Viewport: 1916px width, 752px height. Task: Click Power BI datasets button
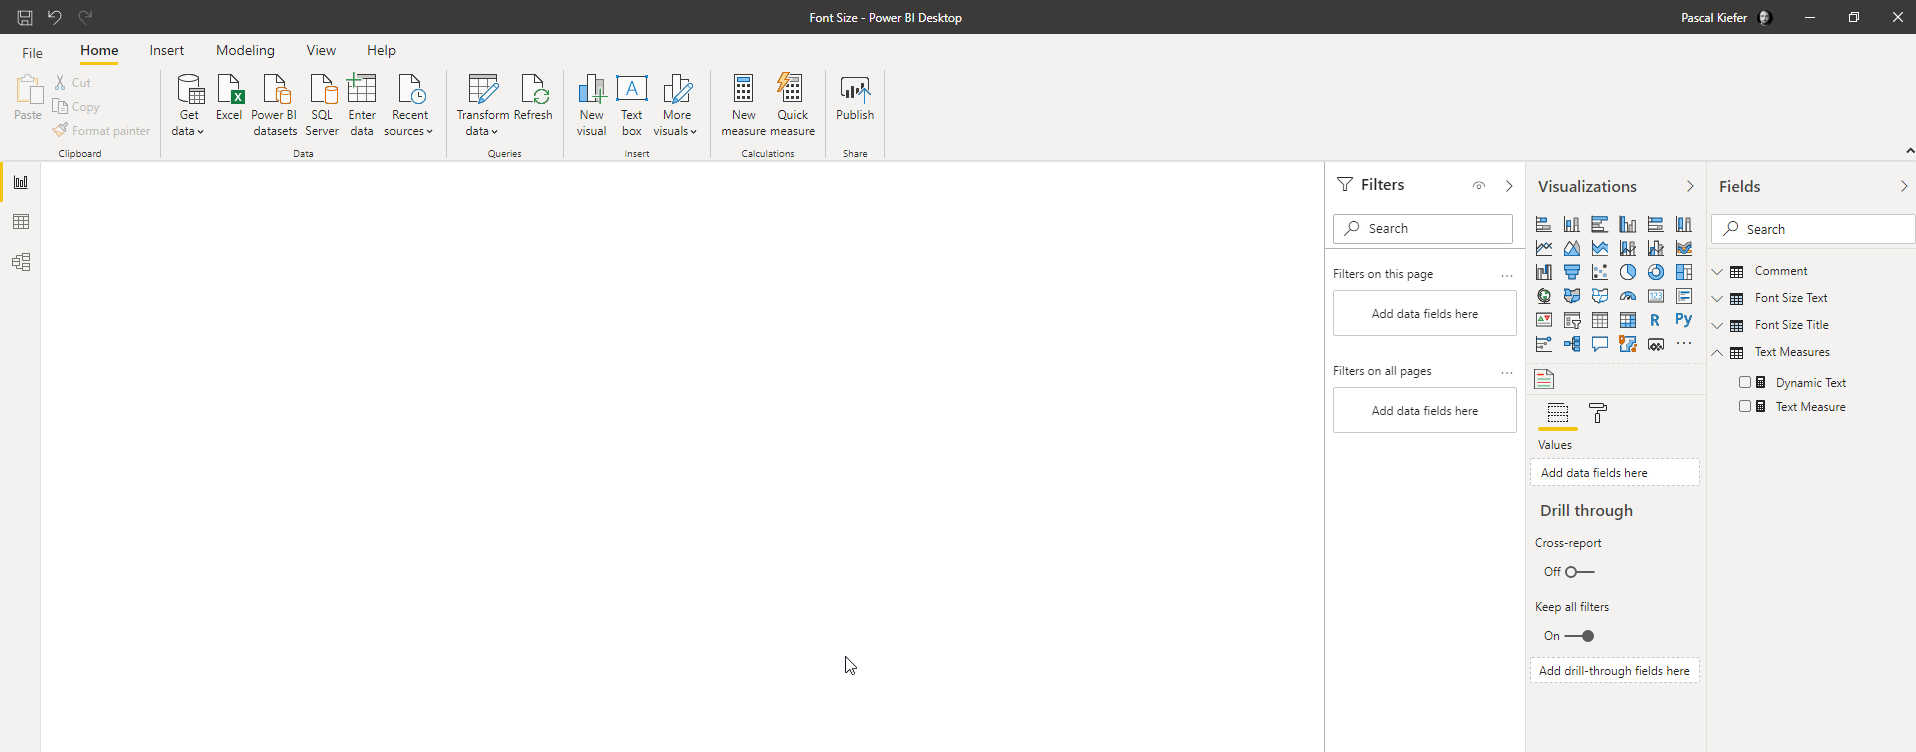coord(275,105)
